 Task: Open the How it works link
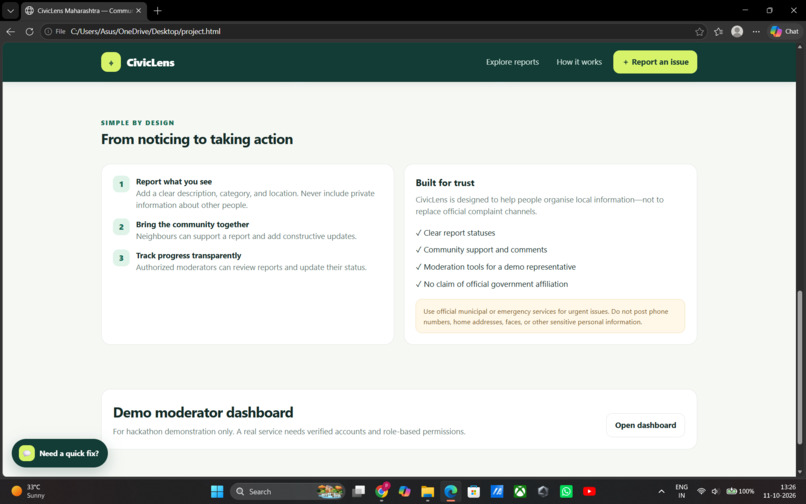pyautogui.click(x=579, y=62)
